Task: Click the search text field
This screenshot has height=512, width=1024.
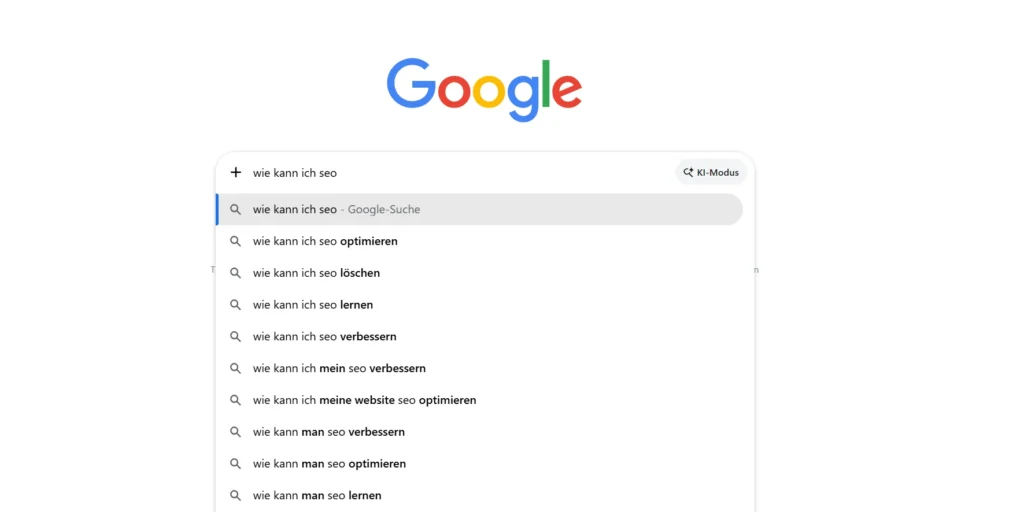Action: pos(450,173)
